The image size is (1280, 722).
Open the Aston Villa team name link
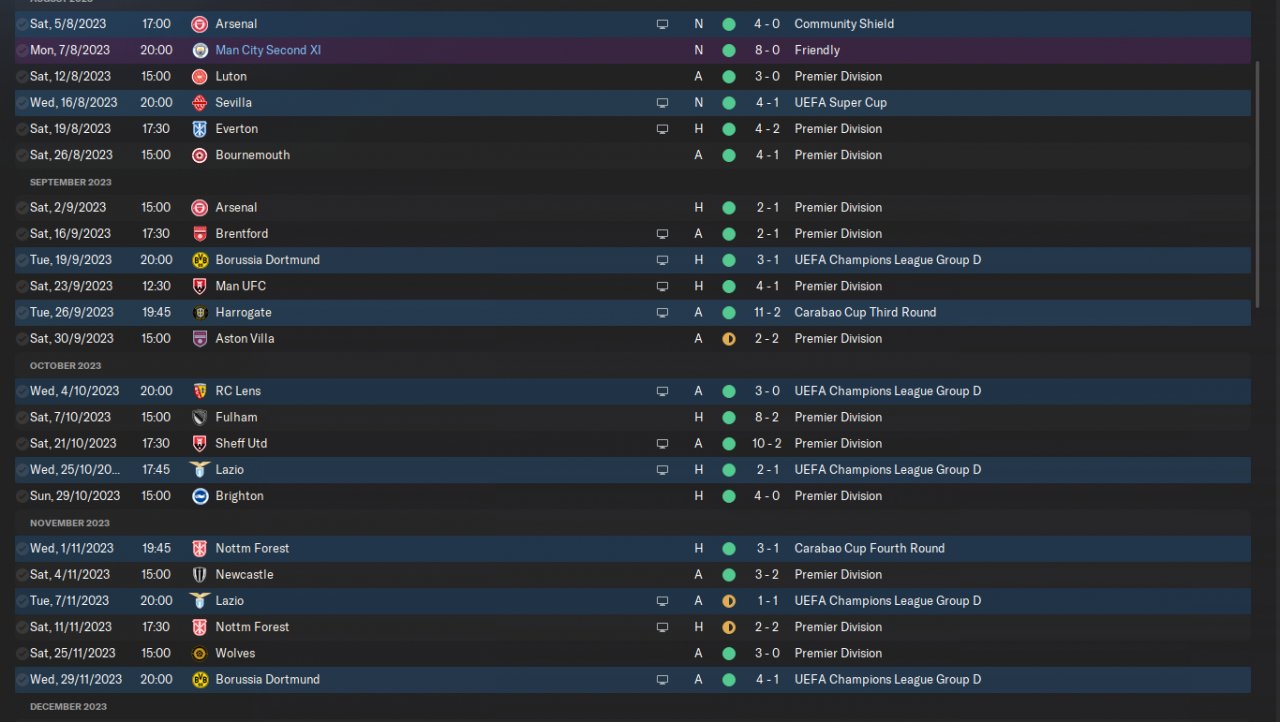[x=245, y=339]
